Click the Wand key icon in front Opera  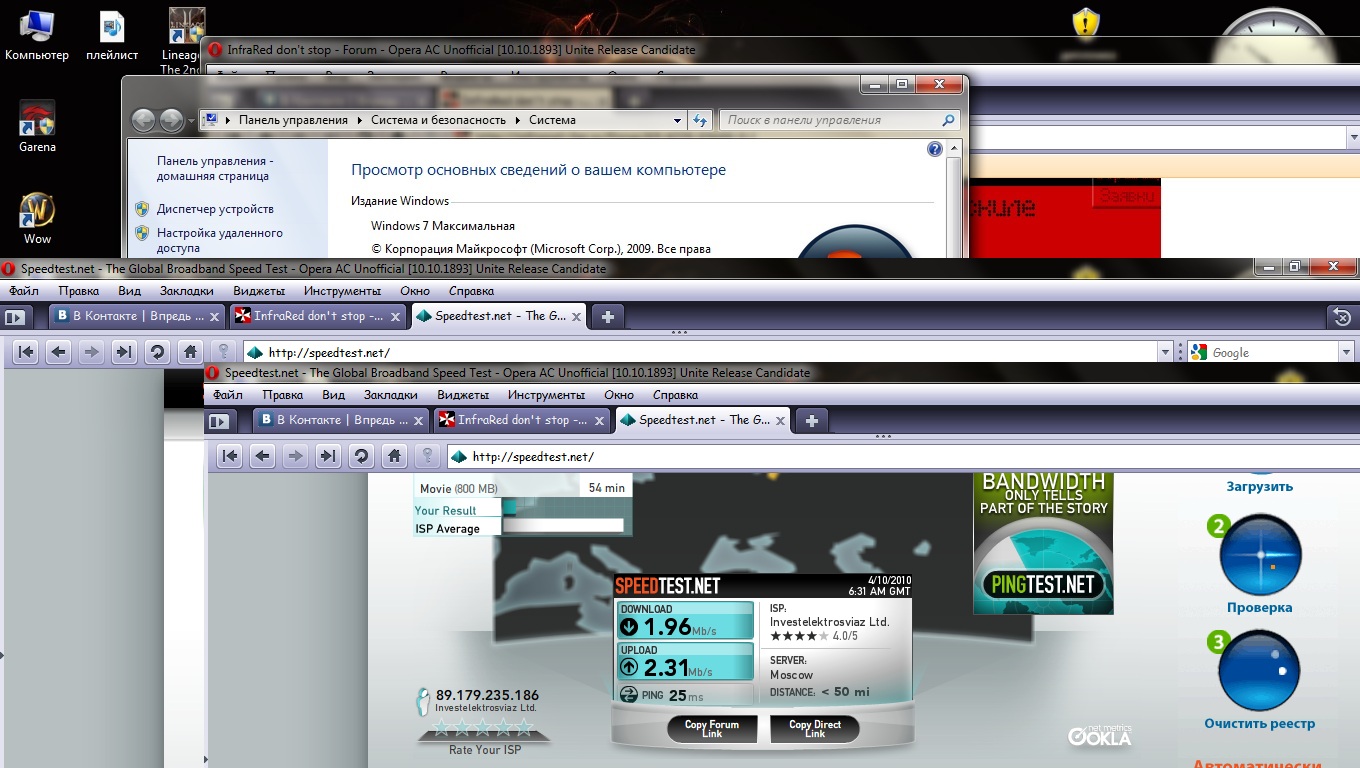pyautogui.click(x=427, y=456)
